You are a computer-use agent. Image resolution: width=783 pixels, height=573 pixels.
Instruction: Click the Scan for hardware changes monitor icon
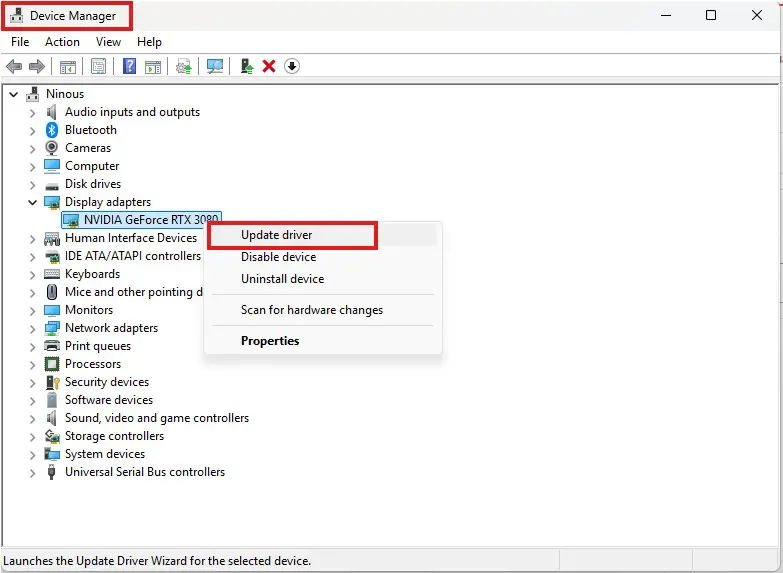pos(215,66)
